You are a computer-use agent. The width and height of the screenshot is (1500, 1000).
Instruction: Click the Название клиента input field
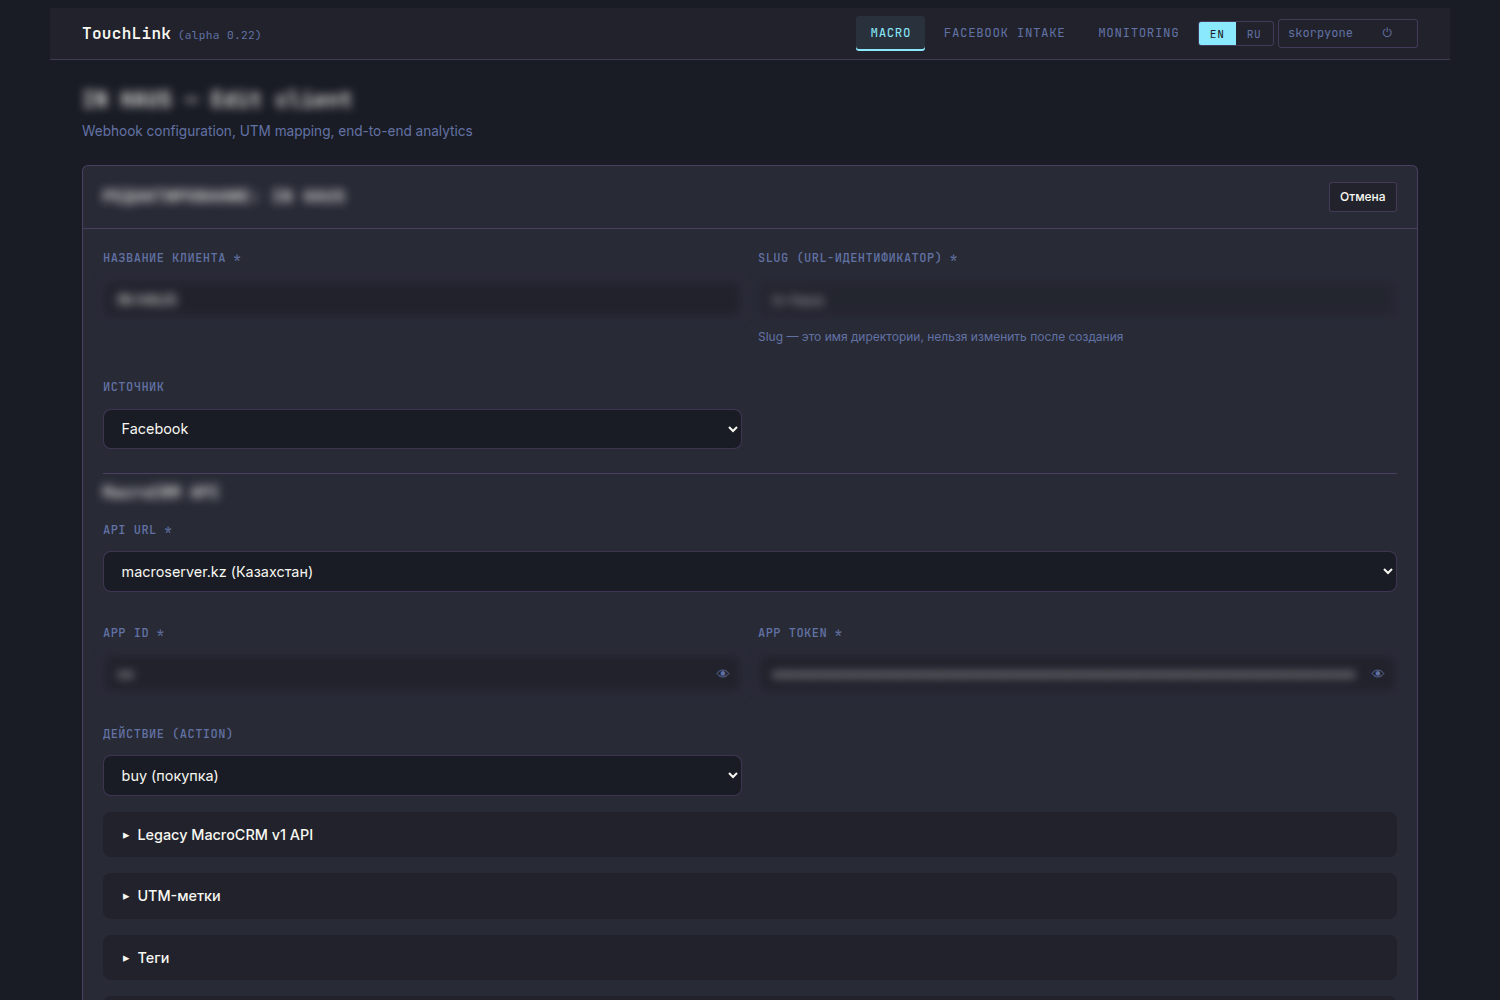(422, 300)
